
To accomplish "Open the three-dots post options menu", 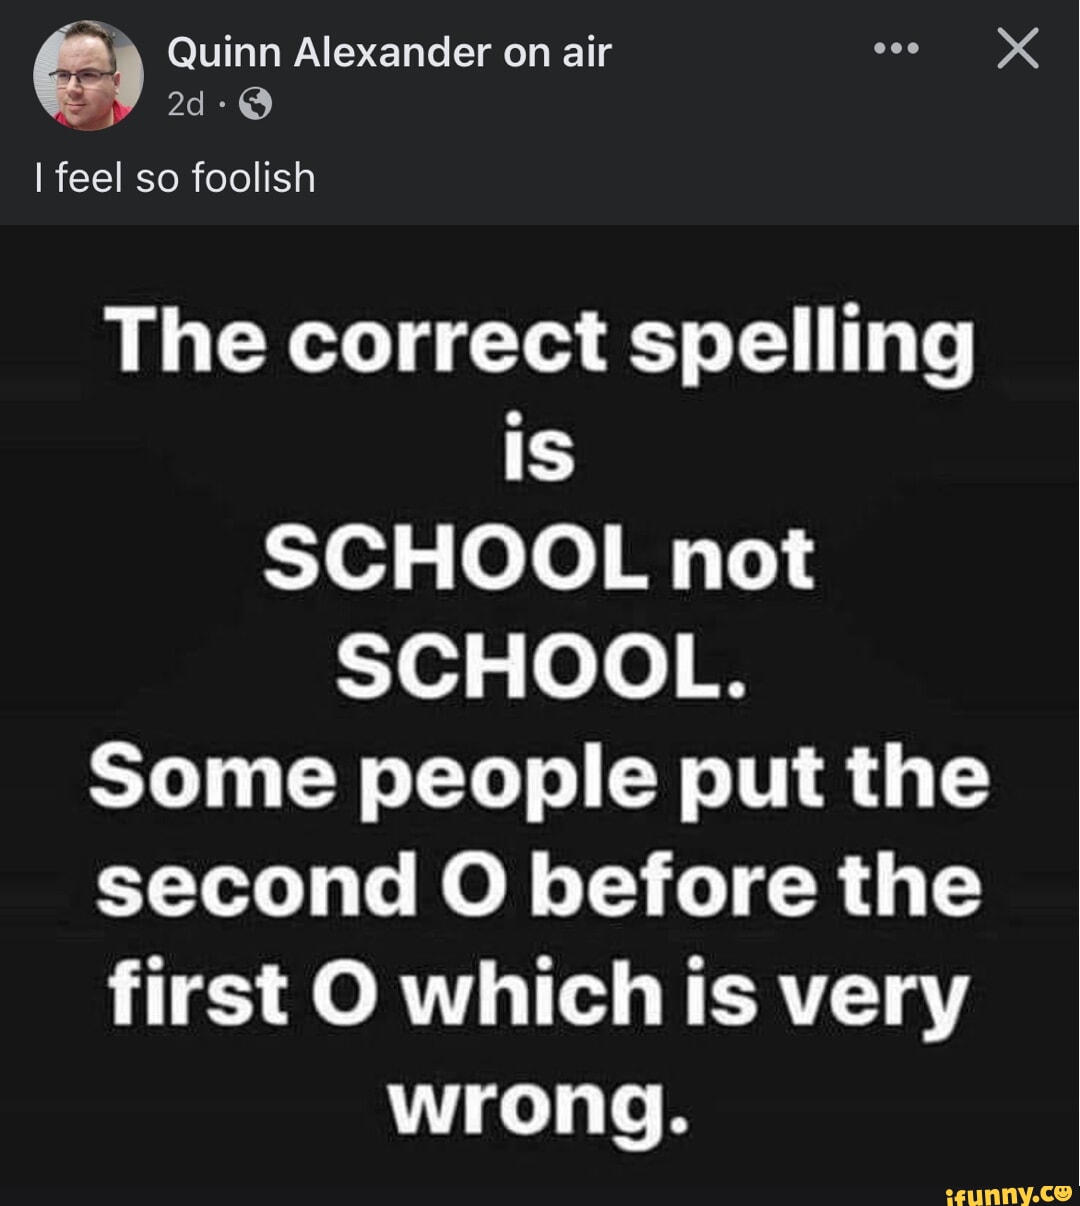I will [x=895, y=49].
